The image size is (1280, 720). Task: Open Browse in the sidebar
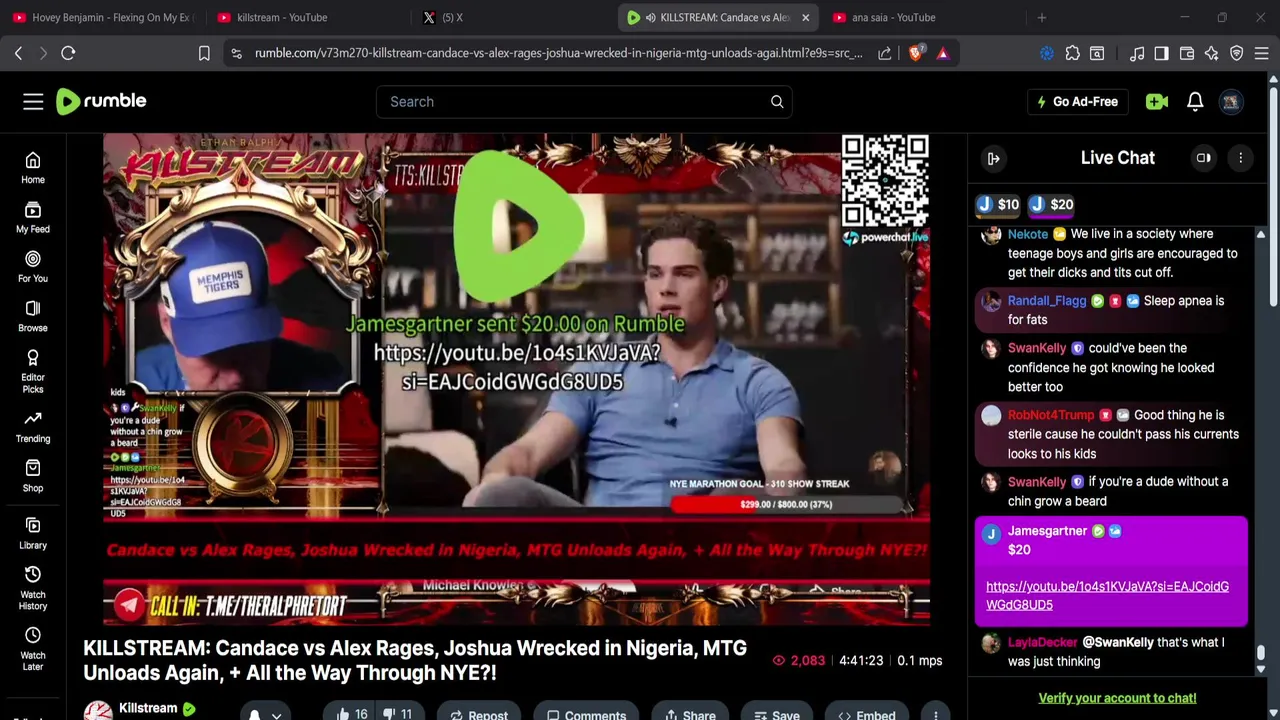point(33,316)
